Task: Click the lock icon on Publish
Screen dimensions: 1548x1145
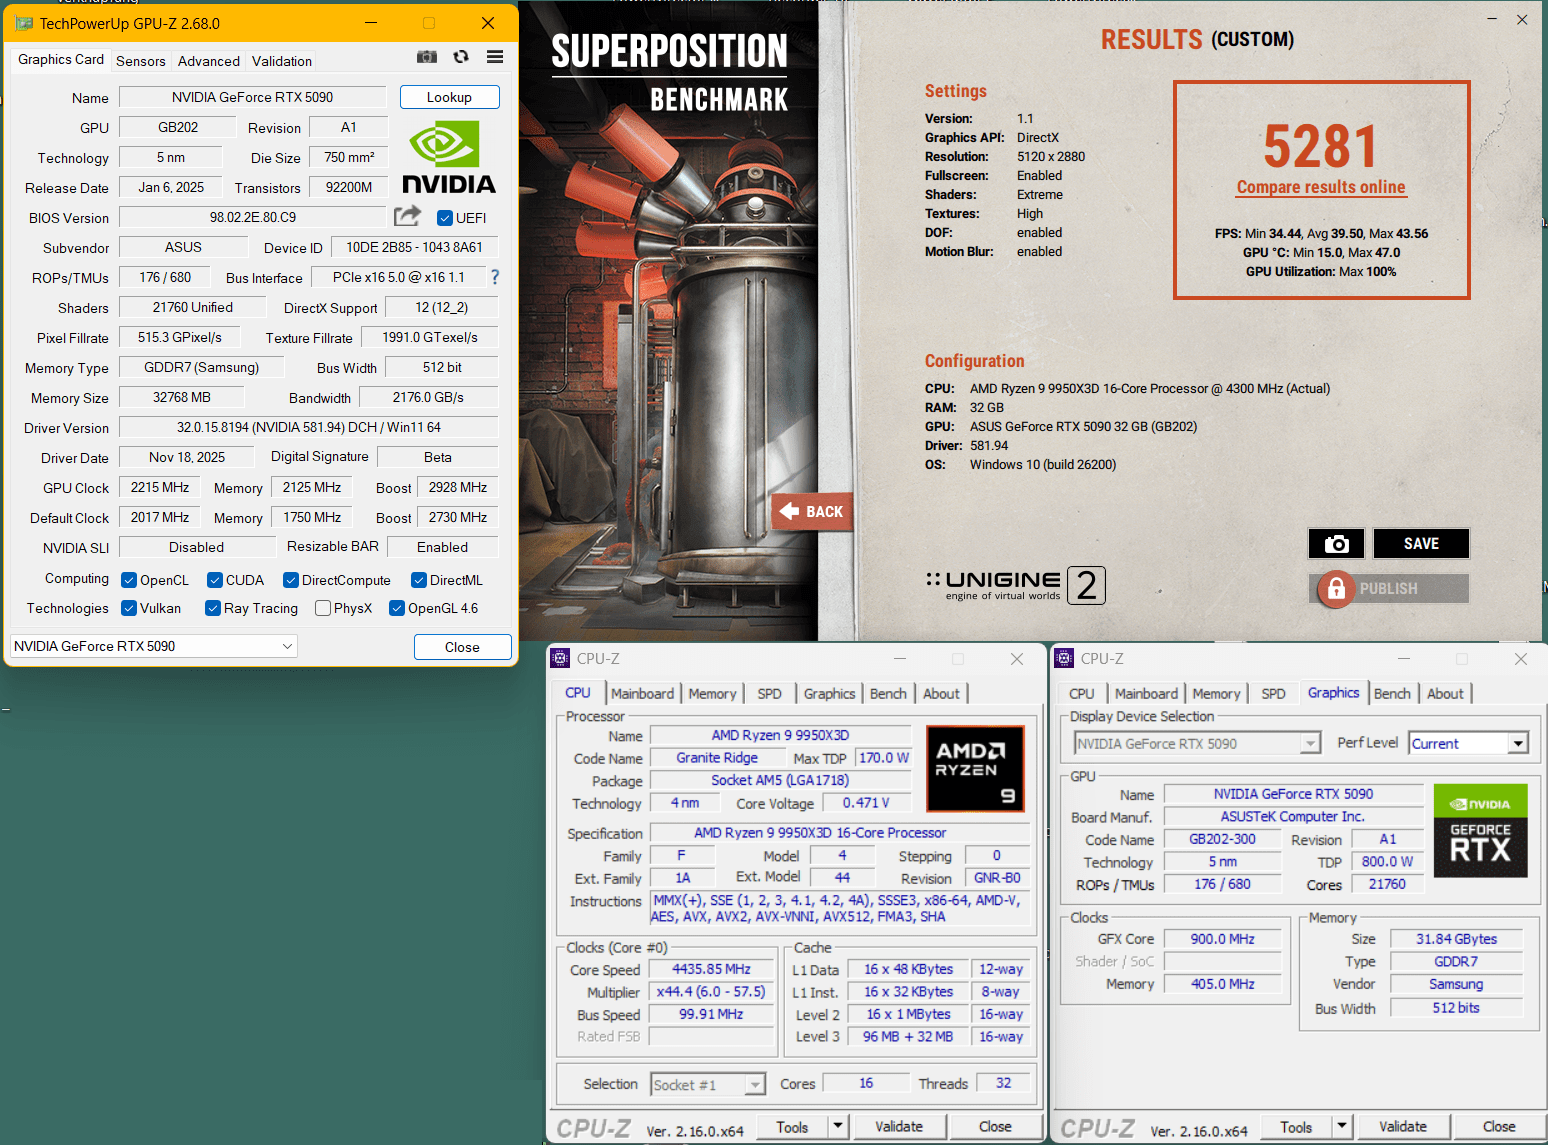Action: click(1336, 589)
